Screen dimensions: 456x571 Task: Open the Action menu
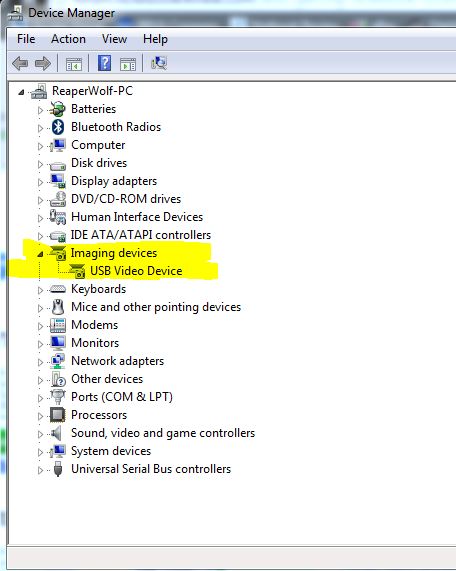pyautogui.click(x=68, y=39)
